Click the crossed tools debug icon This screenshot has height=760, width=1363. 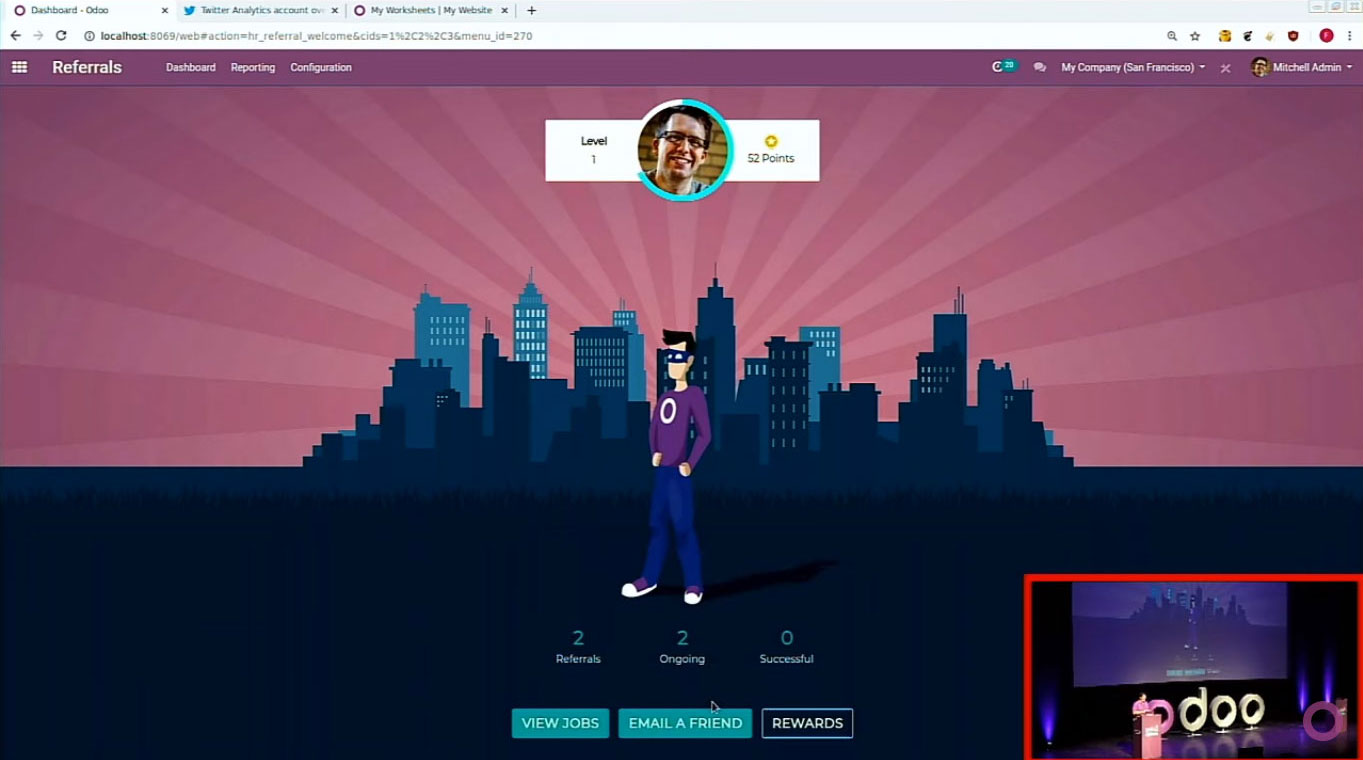click(x=1225, y=68)
